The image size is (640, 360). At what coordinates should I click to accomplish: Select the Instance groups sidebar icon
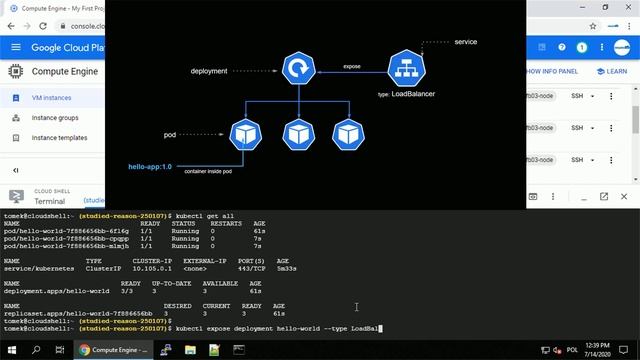(16, 118)
